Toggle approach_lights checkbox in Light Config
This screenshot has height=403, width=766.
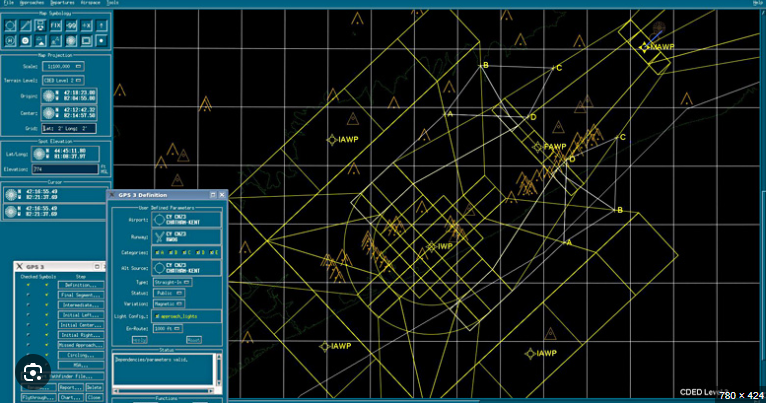click(x=157, y=316)
